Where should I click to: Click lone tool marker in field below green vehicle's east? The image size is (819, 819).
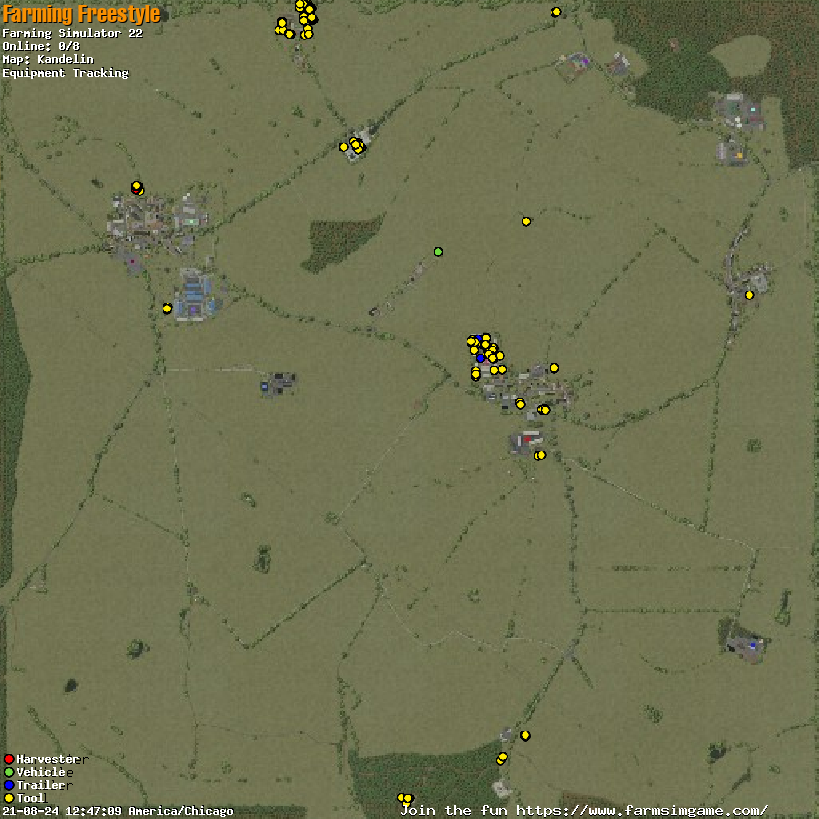[526, 221]
